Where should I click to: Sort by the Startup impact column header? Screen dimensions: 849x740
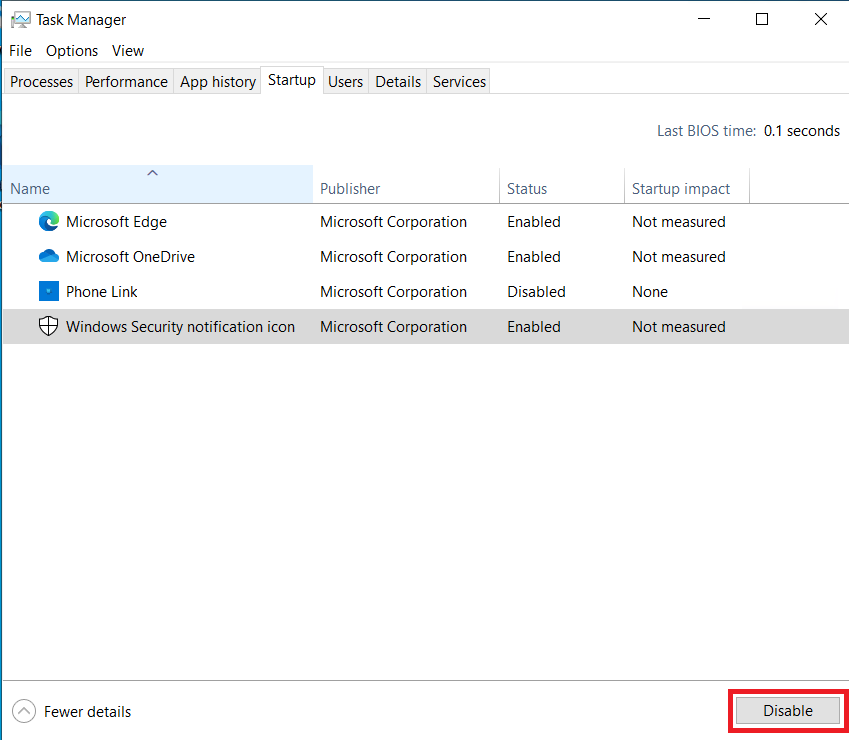click(687, 185)
